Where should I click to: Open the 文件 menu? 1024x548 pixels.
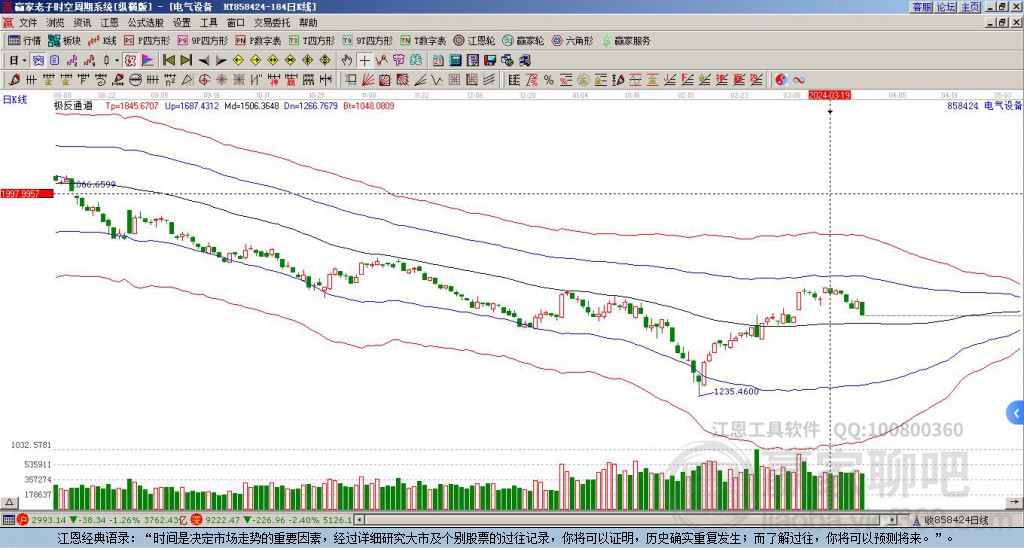[x=28, y=23]
